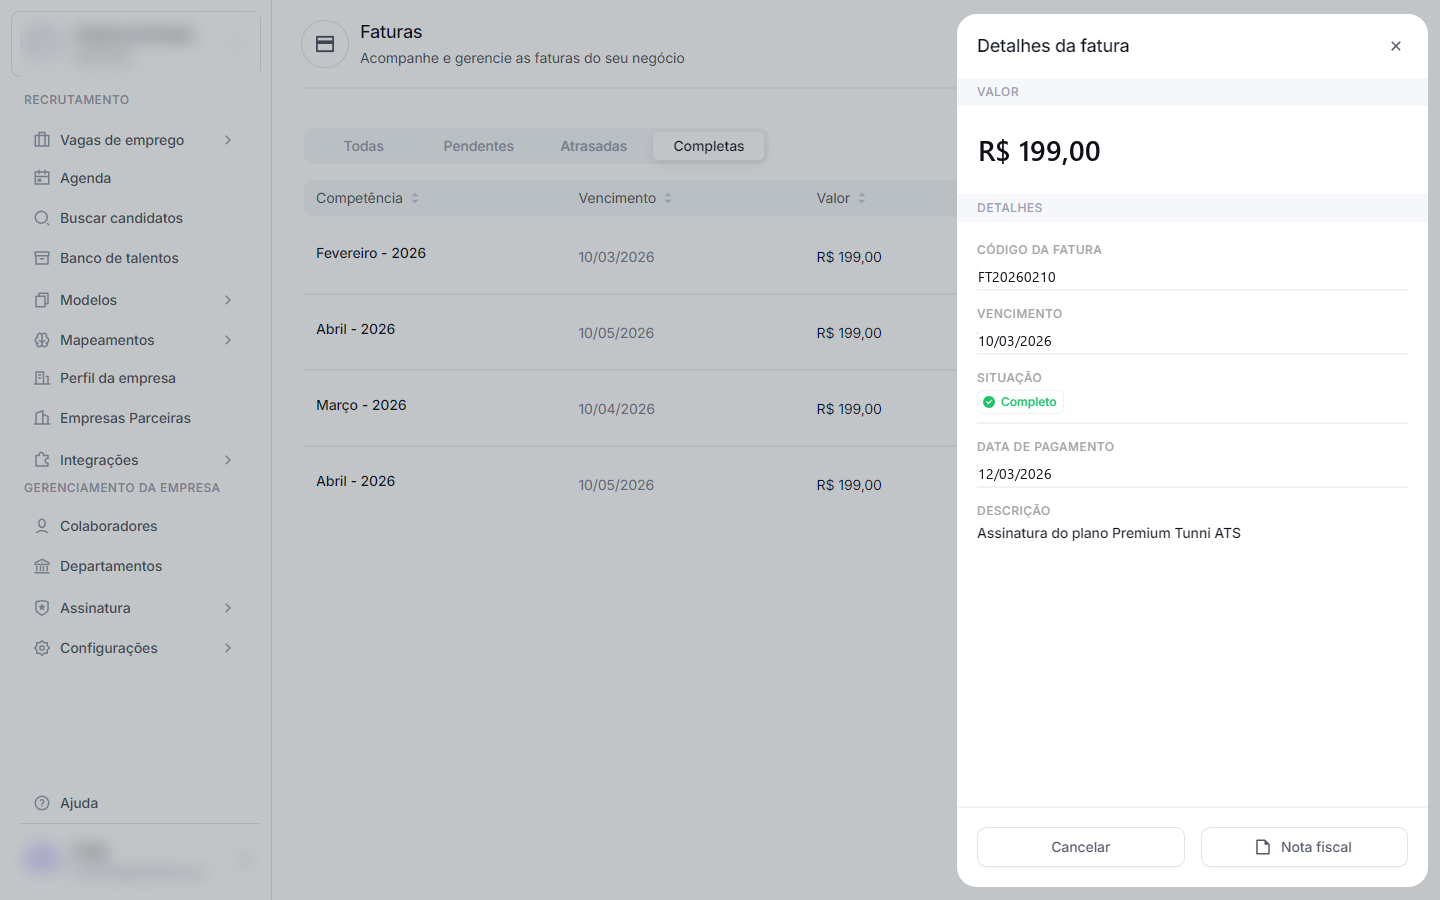The width and height of the screenshot is (1440, 900).
Task: Click the Integrações puzzle icon
Action: 42,460
